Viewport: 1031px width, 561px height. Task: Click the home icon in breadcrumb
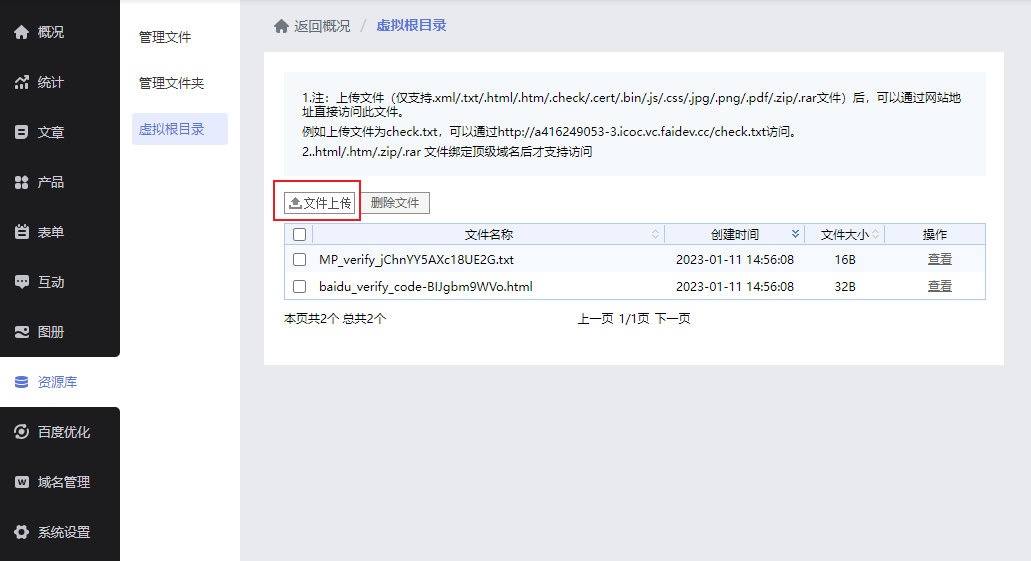point(281,26)
